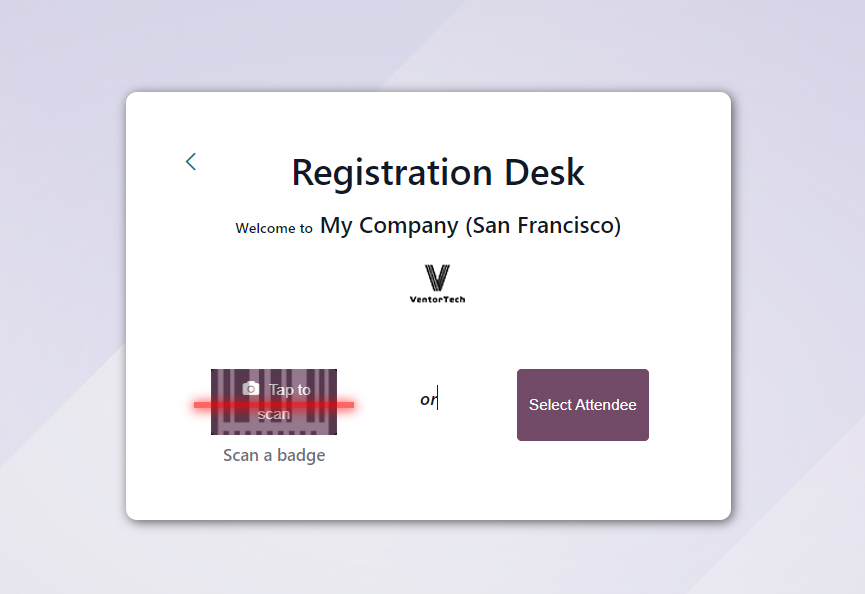The width and height of the screenshot is (865, 594).
Task: Click the '(San Francisco)' part of company name
Action: coord(543,226)
